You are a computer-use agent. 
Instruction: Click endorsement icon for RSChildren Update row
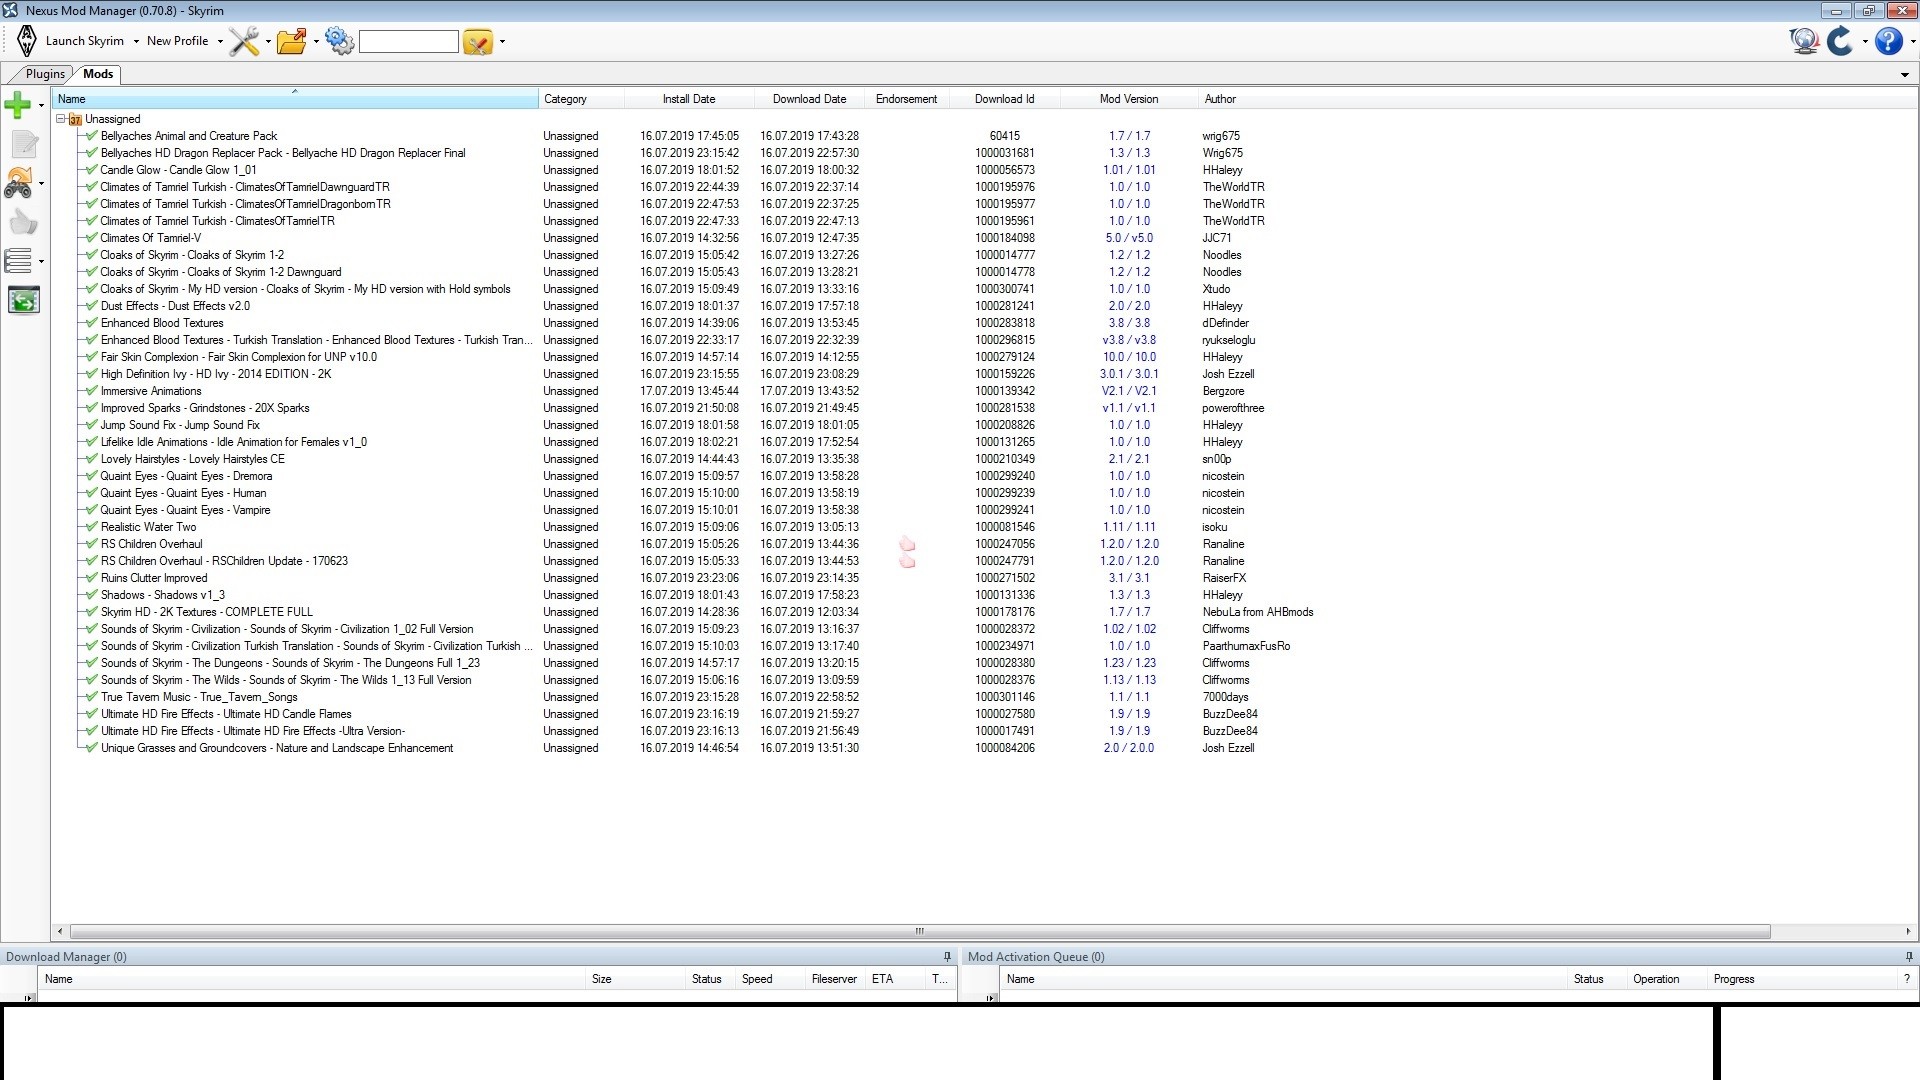click(x=907, y=561)
